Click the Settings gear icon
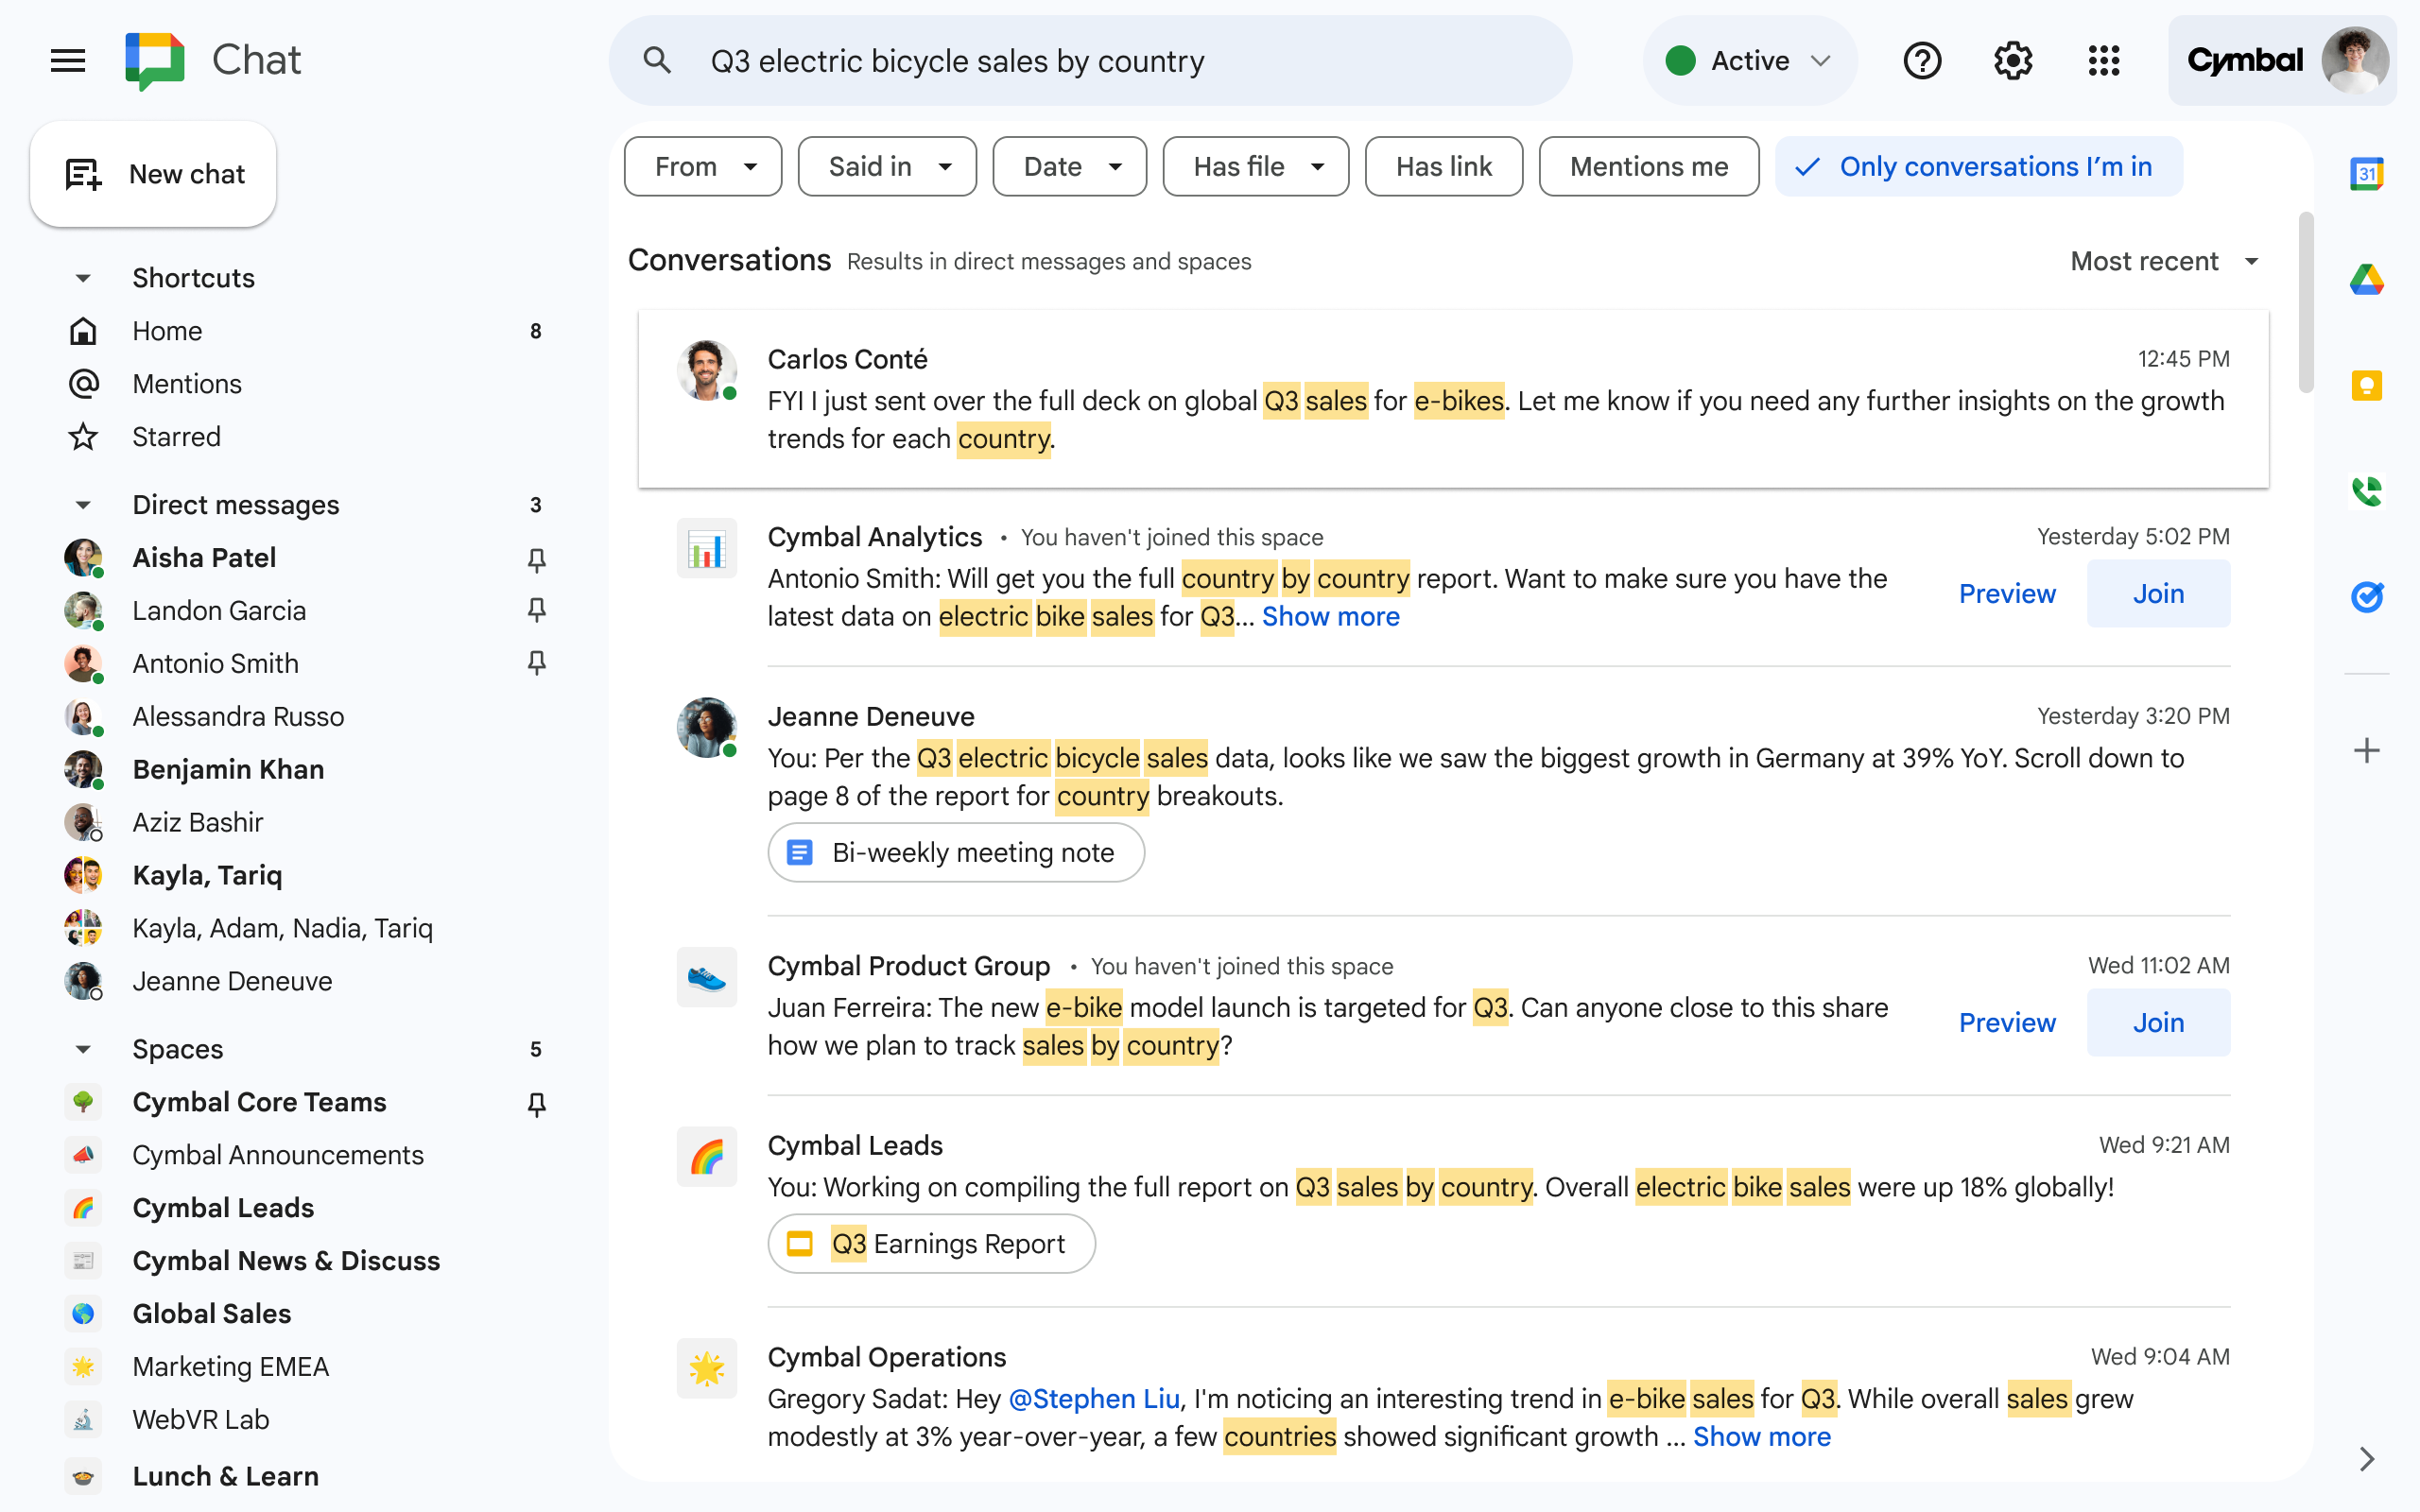This screenshot has height=1512, width=2420. (x=2012, y=61)
